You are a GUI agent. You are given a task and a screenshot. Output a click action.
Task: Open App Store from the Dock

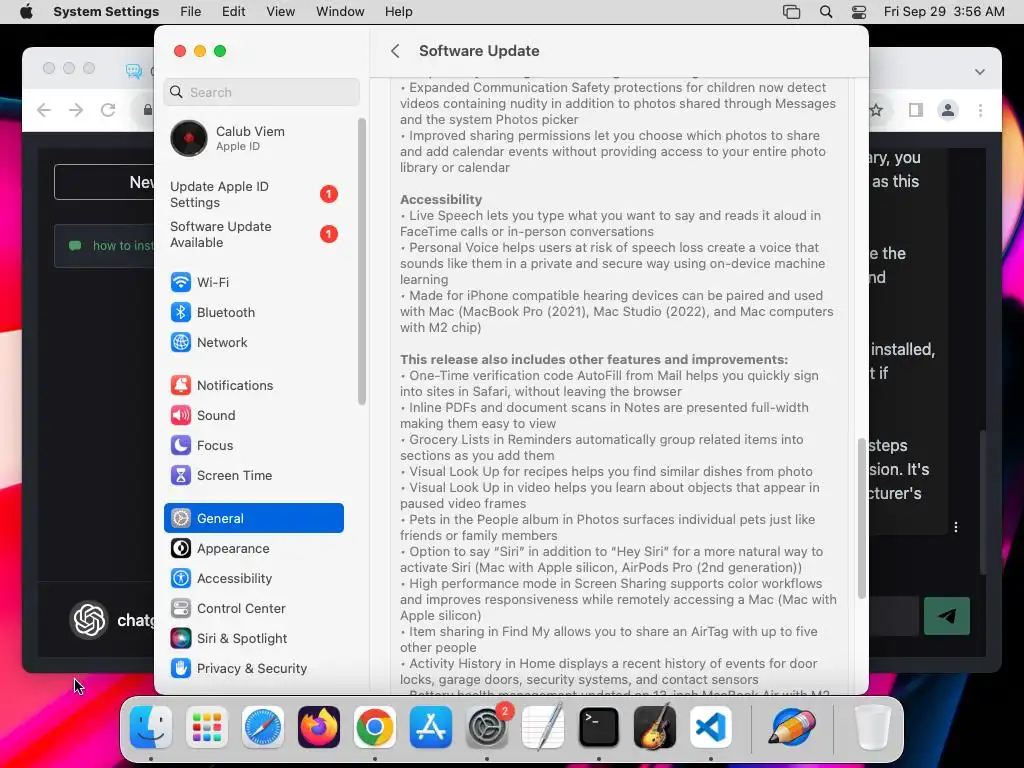[431, 727]
